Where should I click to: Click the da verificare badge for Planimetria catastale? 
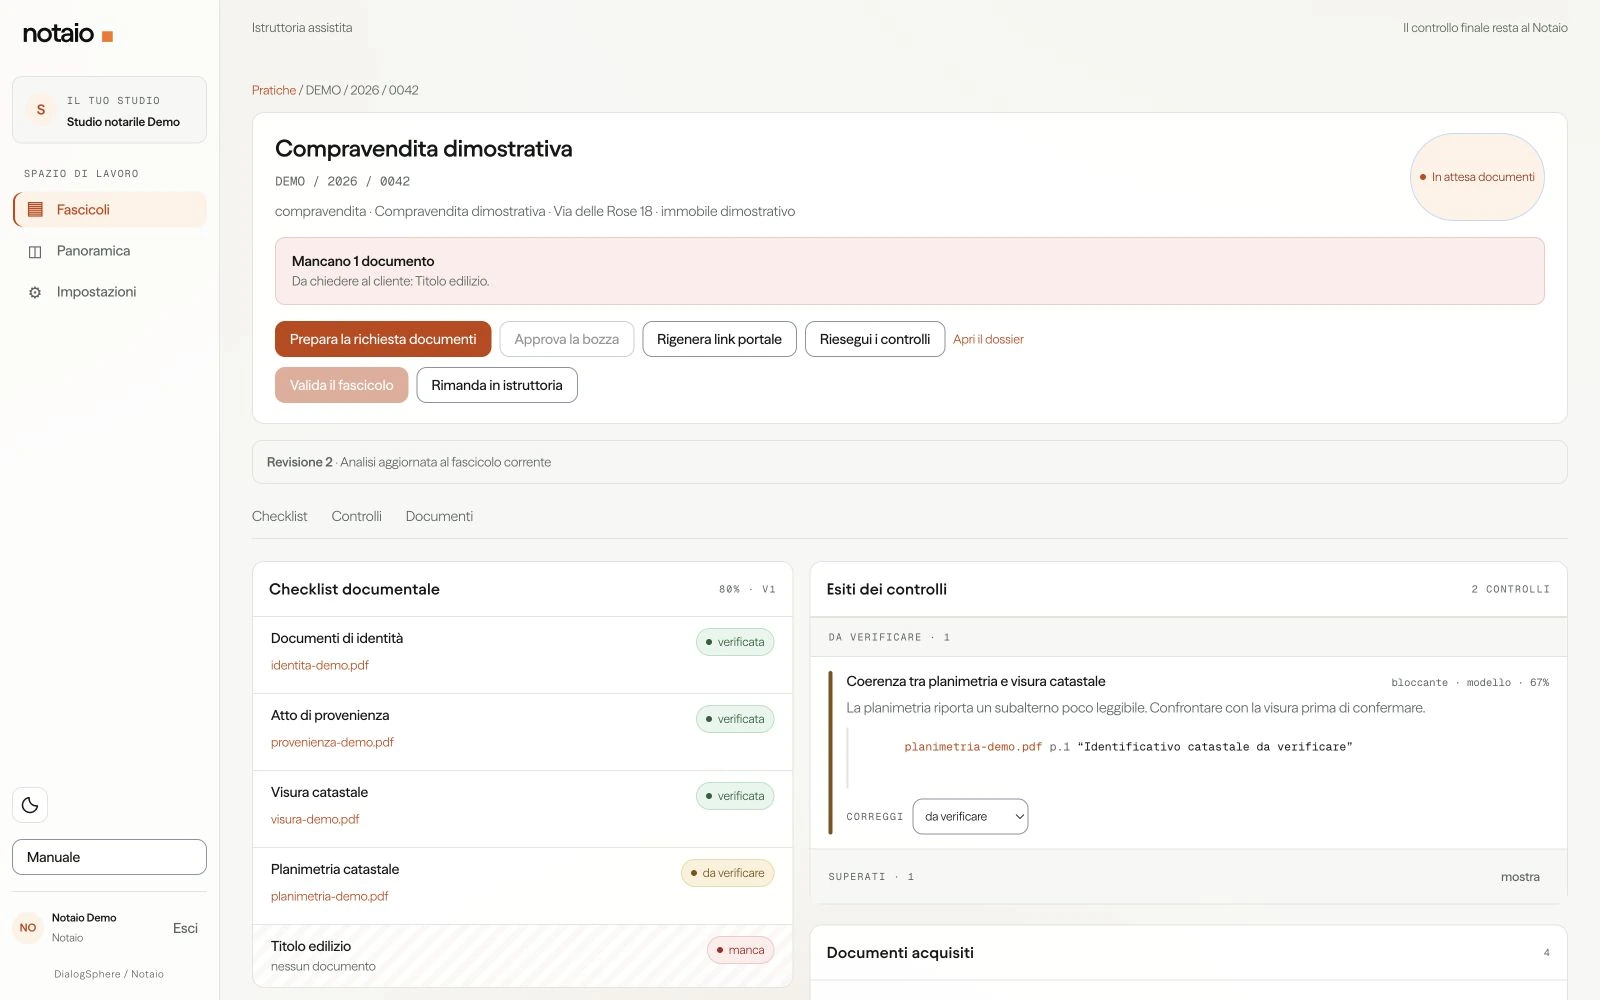point(728,873)
